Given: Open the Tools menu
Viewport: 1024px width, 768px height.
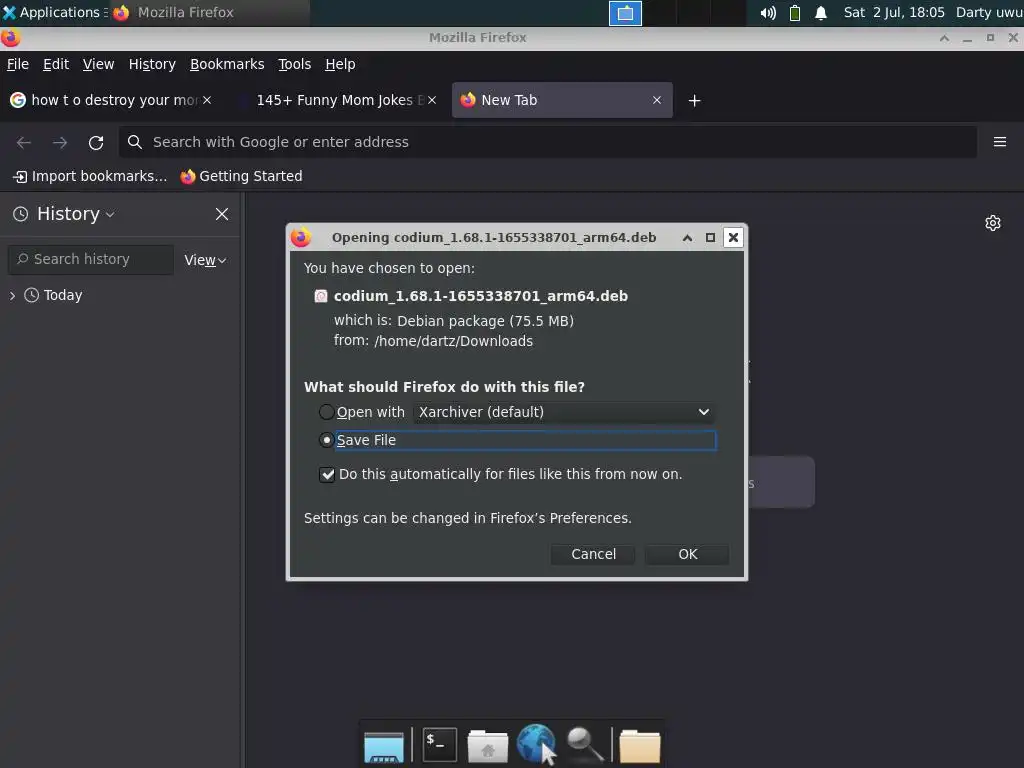Looking at the screenshot, I should coord(295,64).
